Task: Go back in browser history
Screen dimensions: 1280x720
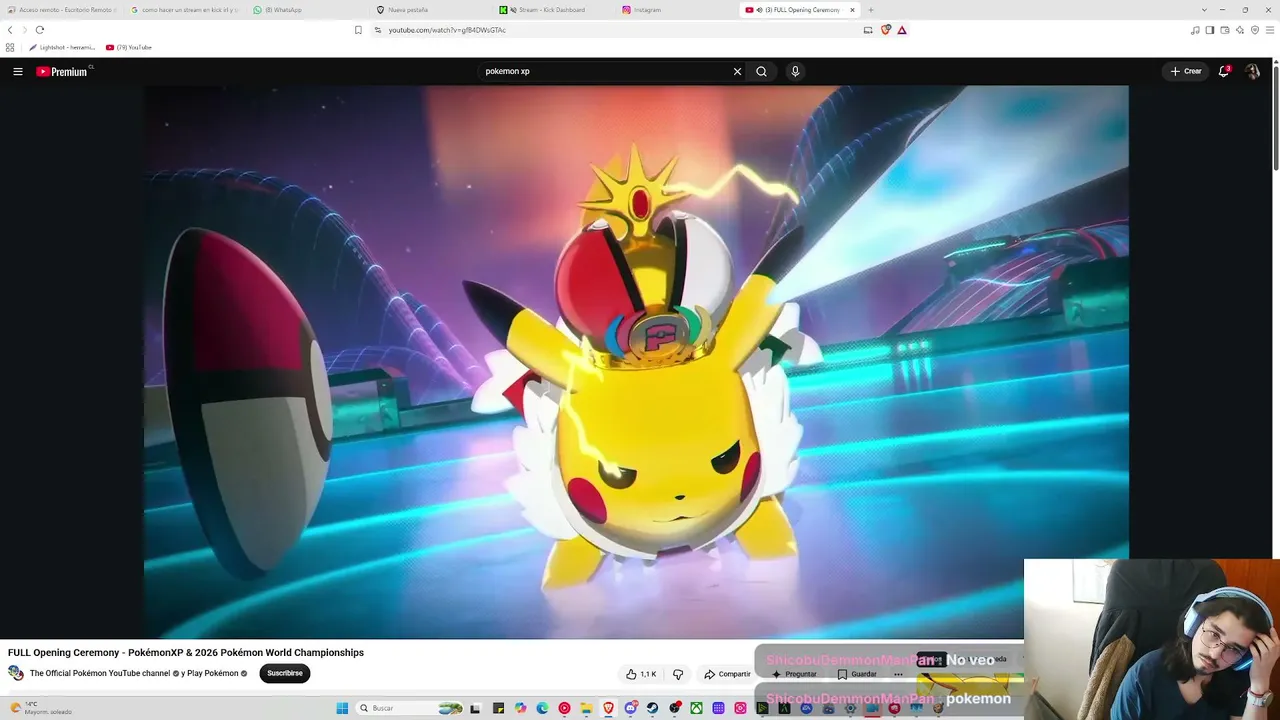Action: [x=10, y=30]
